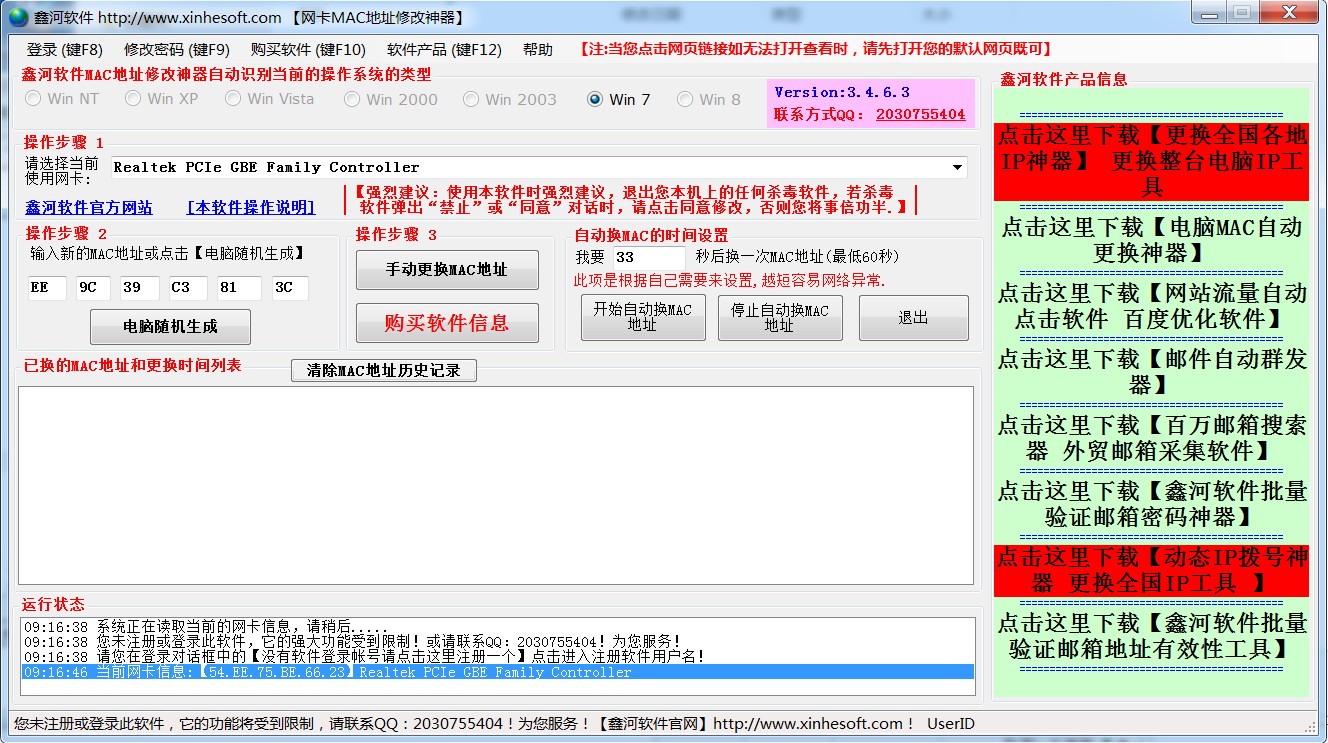This screenshot has height=743, width=1328.
Task: Open the 本软件操作说明 link
Action: 251,207
